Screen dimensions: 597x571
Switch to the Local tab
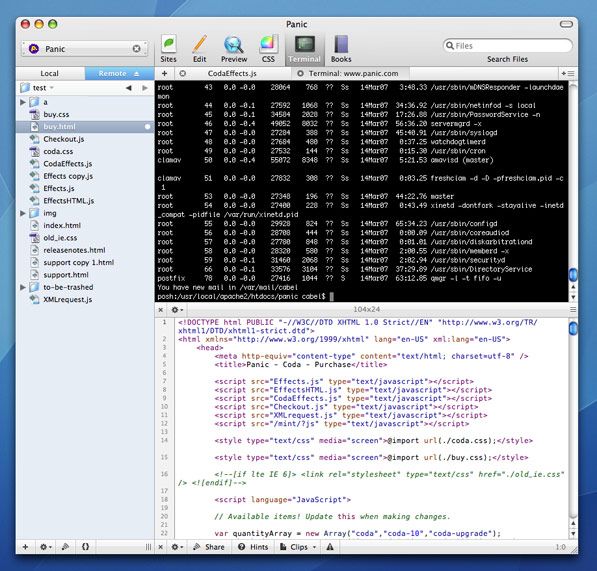tap(50, 73)
